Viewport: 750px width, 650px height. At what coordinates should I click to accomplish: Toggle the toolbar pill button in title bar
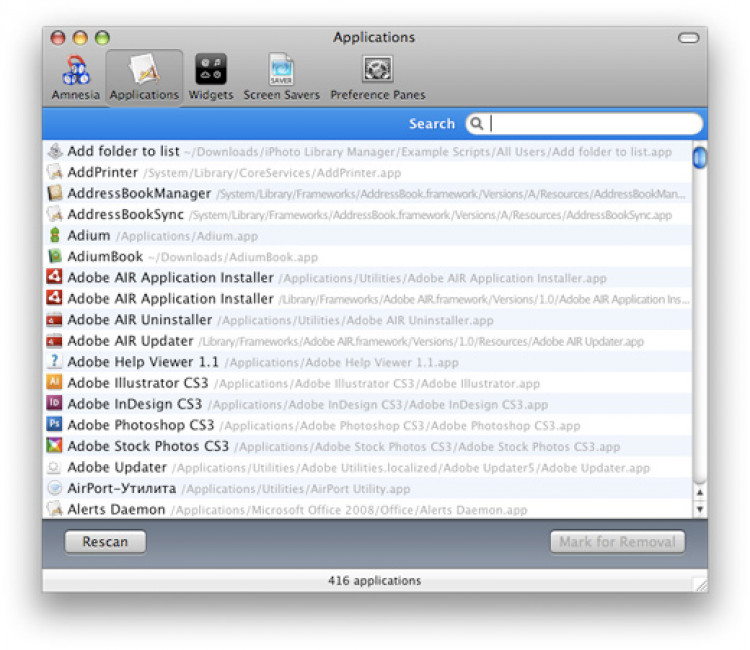(688, 38)
